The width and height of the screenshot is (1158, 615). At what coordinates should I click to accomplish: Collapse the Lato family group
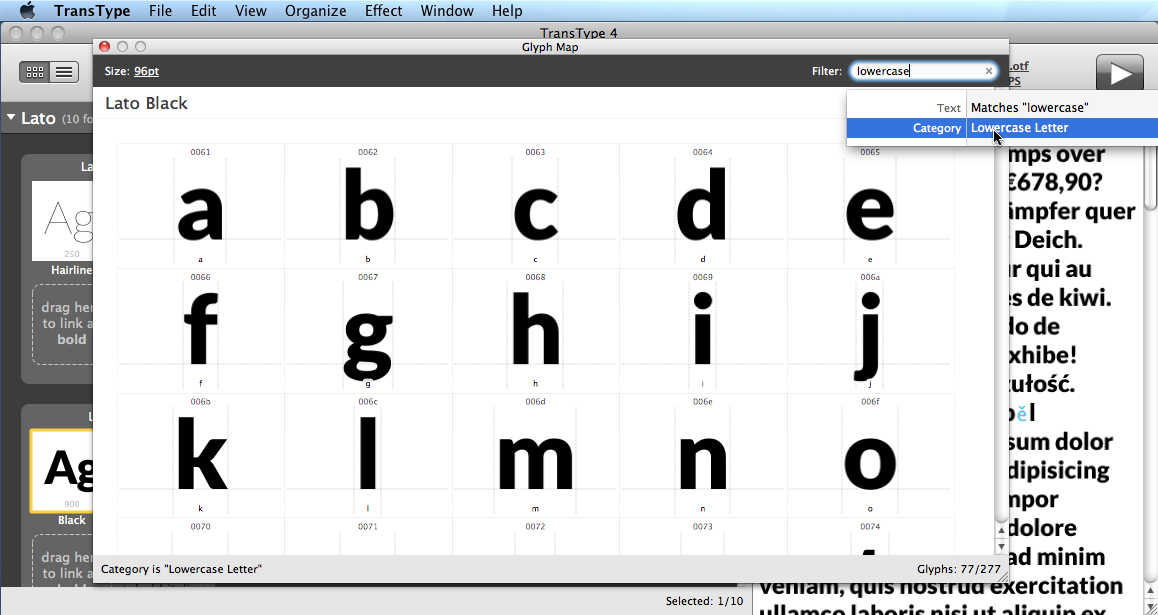click(x=11, y=118)
